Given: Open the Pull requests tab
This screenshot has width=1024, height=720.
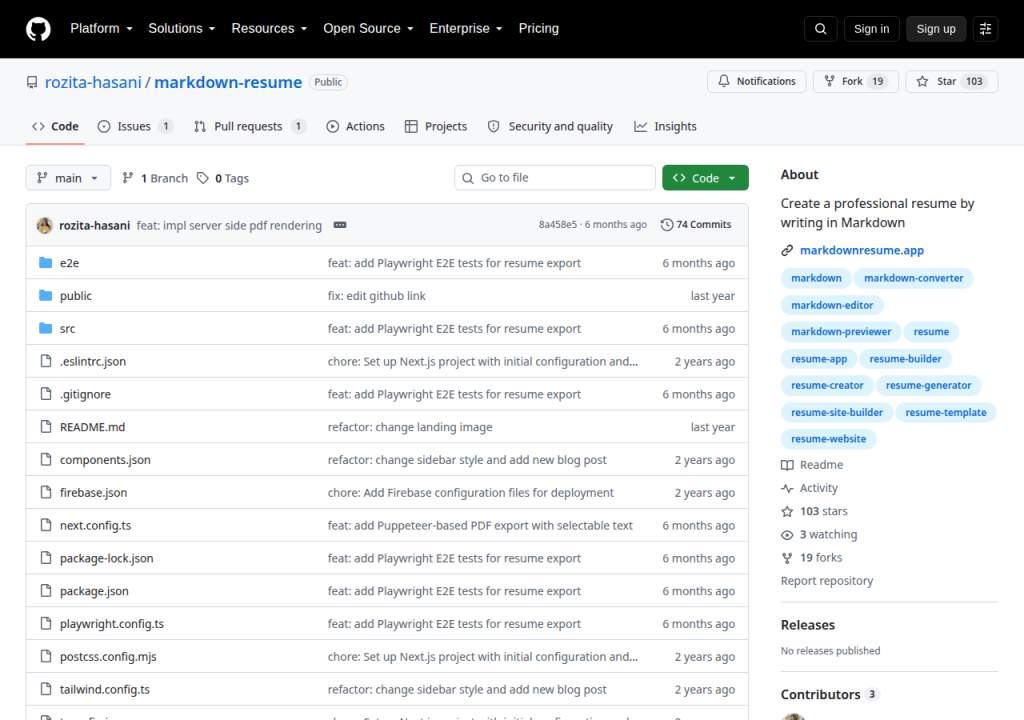Looking at the screenshot, I should 249,126.
